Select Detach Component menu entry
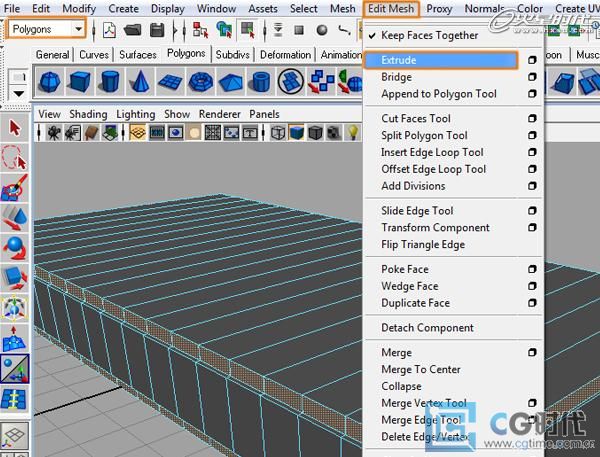The height and width of the screenshot is (457, 600). 427,328
